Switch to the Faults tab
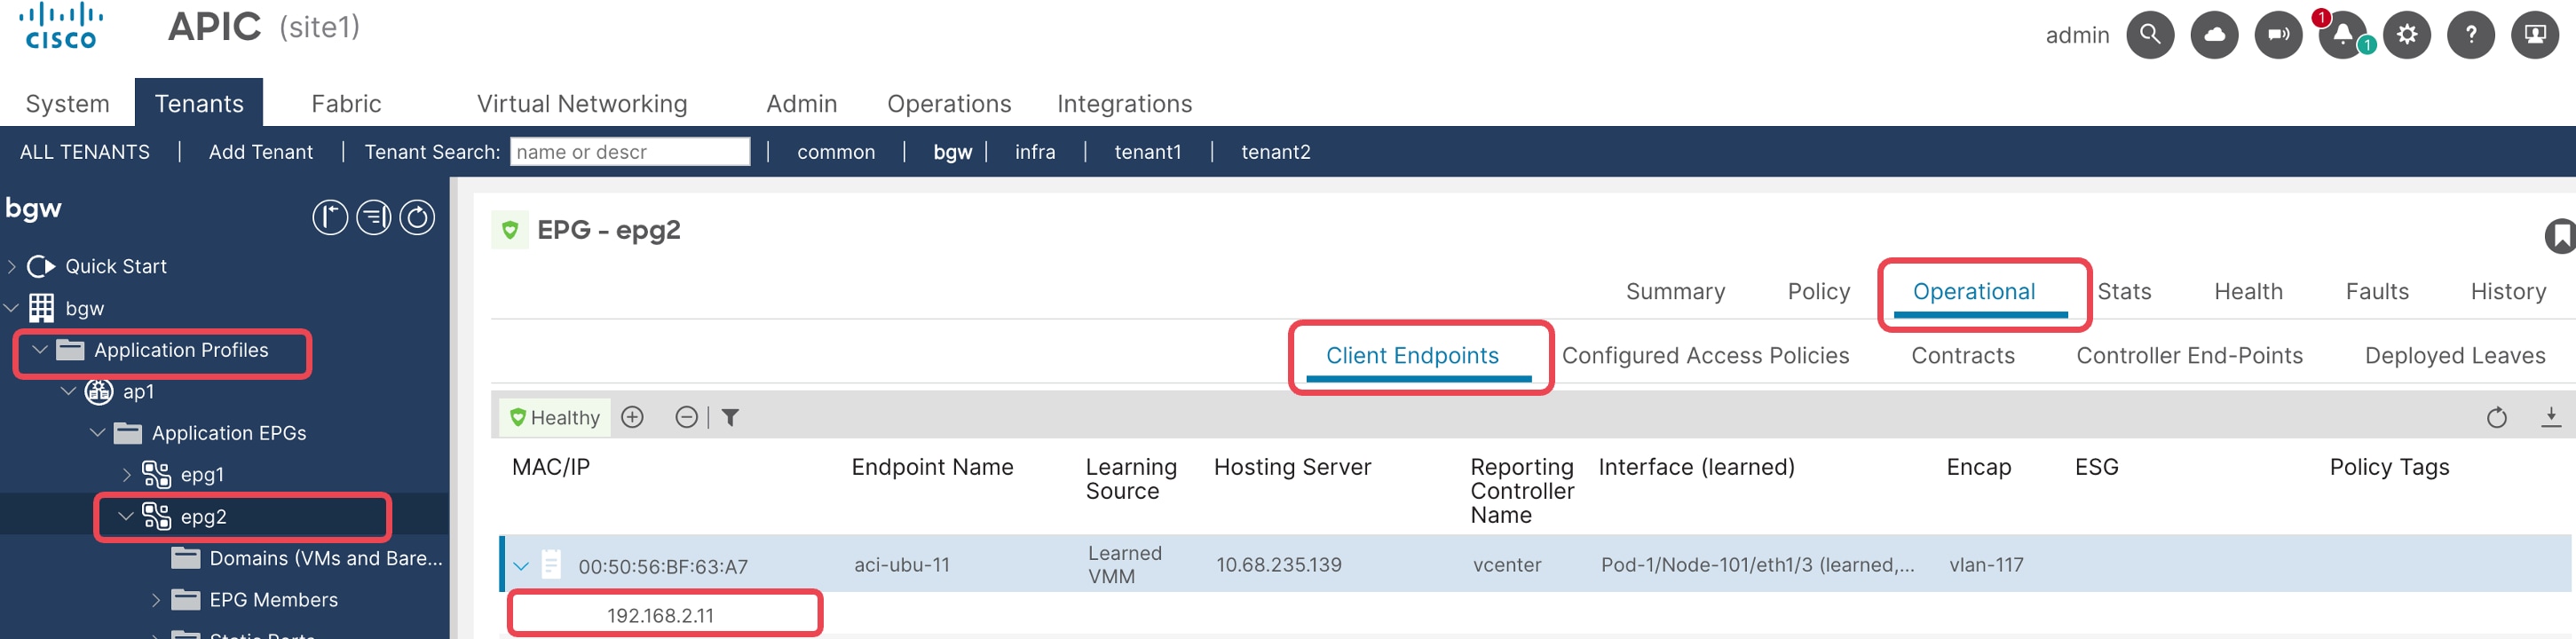Screen dimensions: 2576x639 tap(2377, 291)
